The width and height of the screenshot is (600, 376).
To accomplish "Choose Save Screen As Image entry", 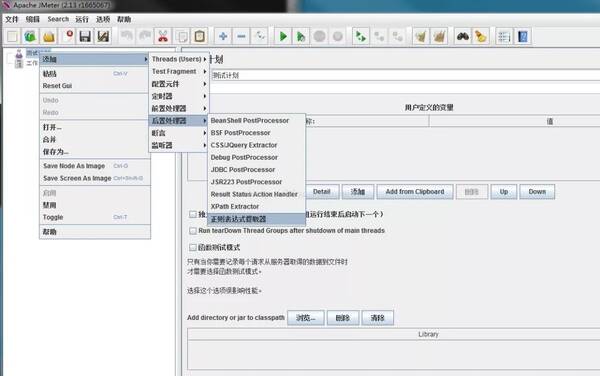I will 95,178.
